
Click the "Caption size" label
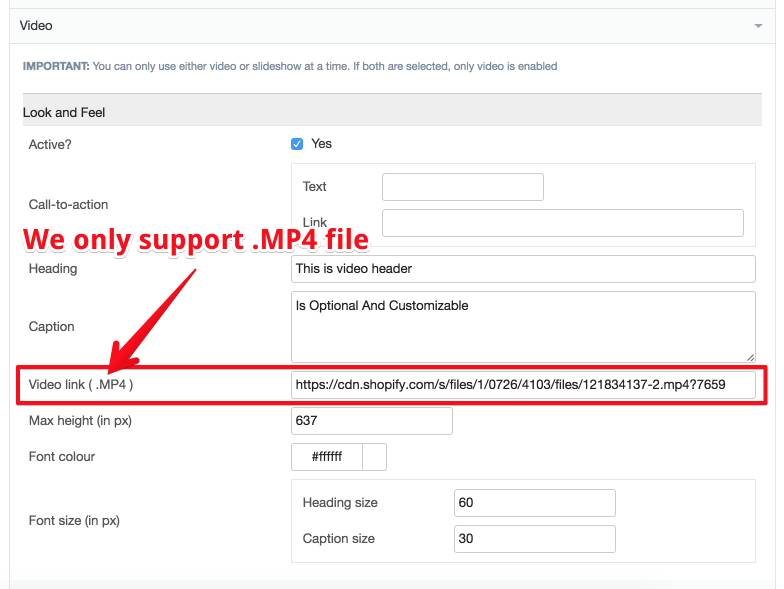click(338, 538)
